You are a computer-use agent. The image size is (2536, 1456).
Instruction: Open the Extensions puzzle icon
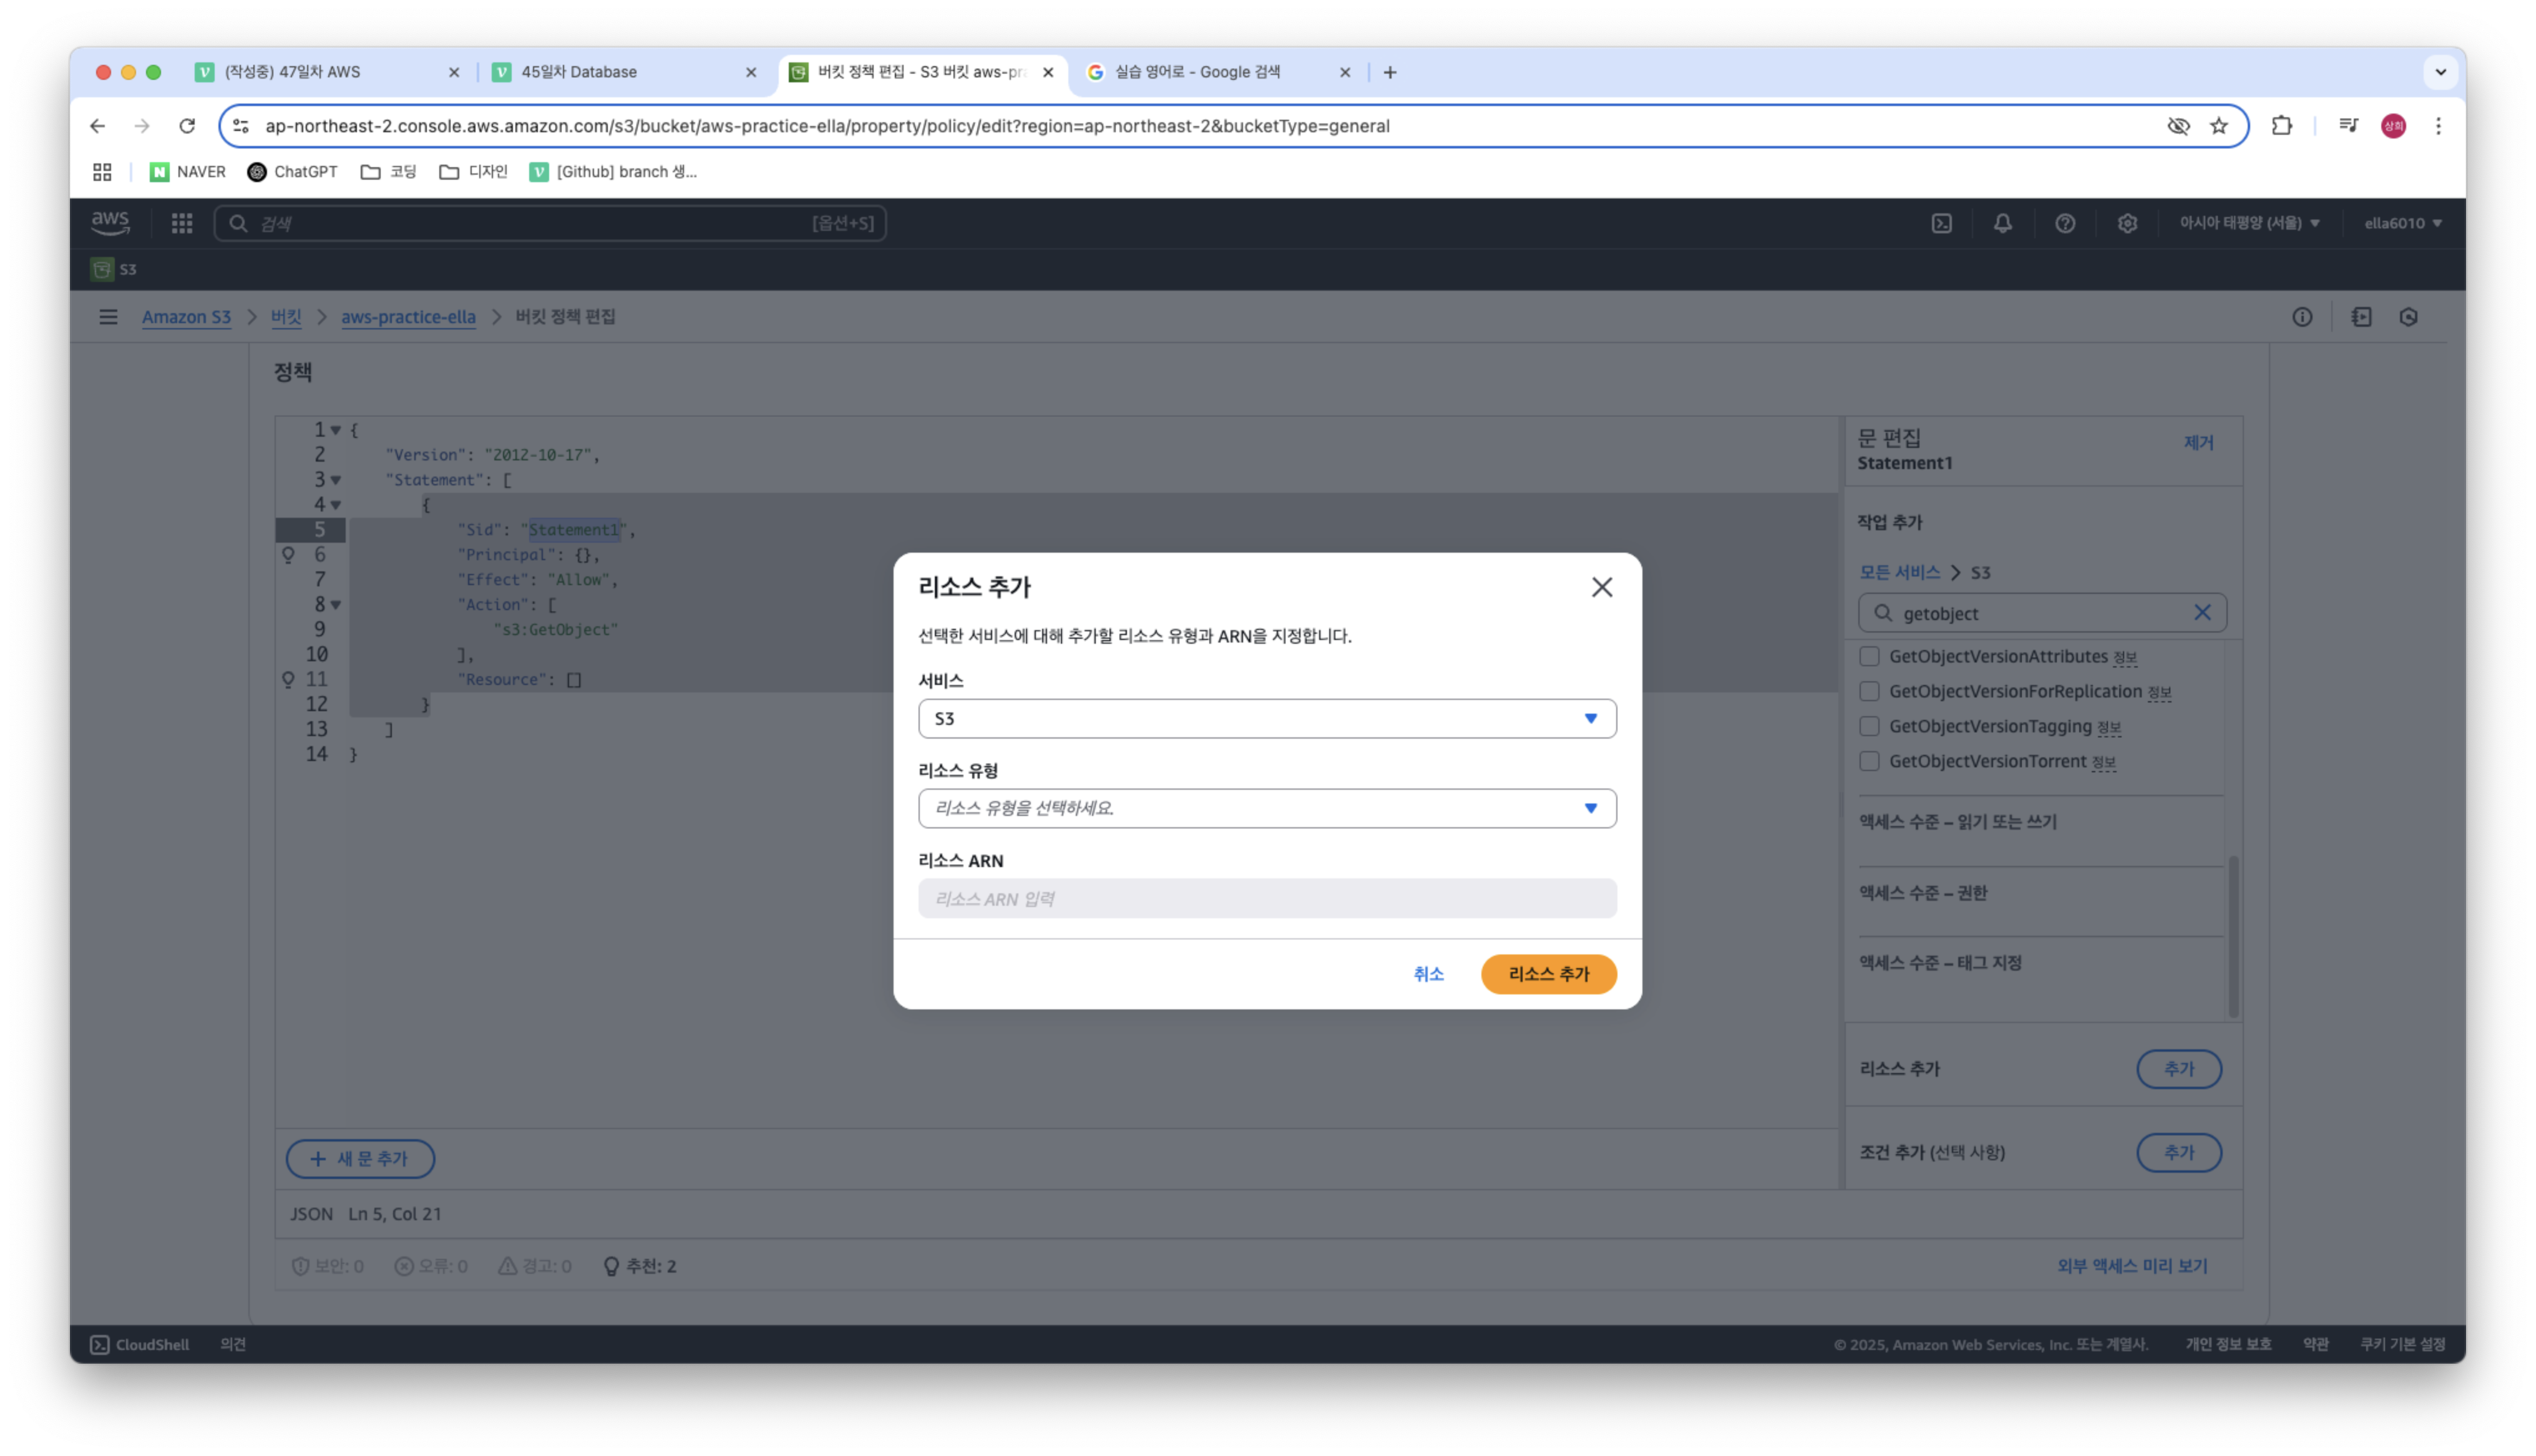pos(2281,126)
